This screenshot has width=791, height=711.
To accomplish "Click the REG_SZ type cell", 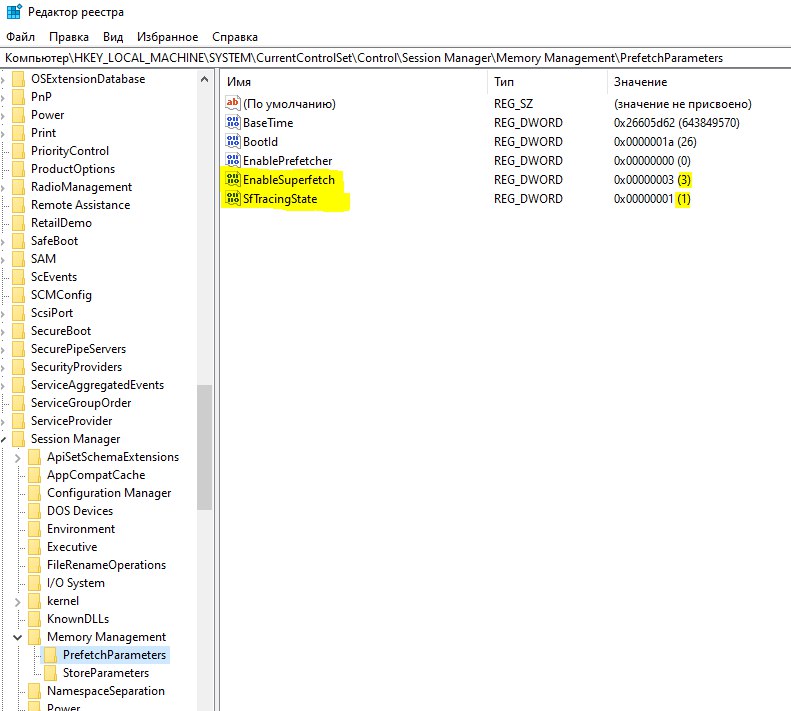I will (513, 104).
